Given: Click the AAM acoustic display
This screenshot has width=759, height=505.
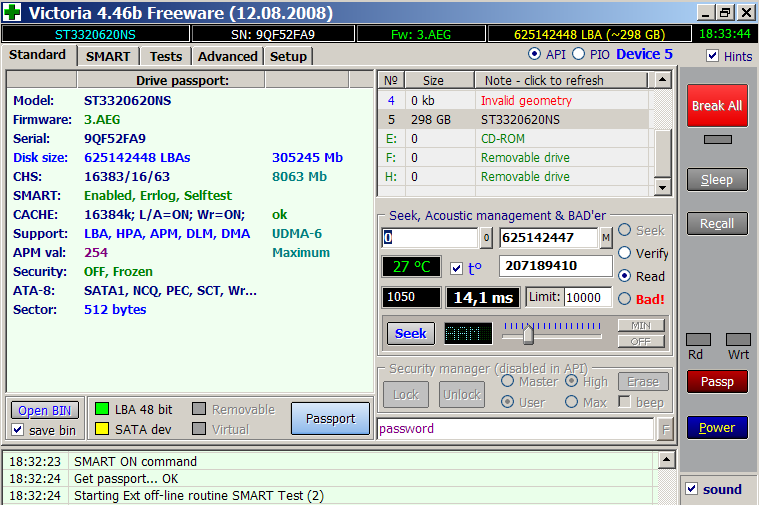Looking at the screenshot, I should tap(468, 333).
